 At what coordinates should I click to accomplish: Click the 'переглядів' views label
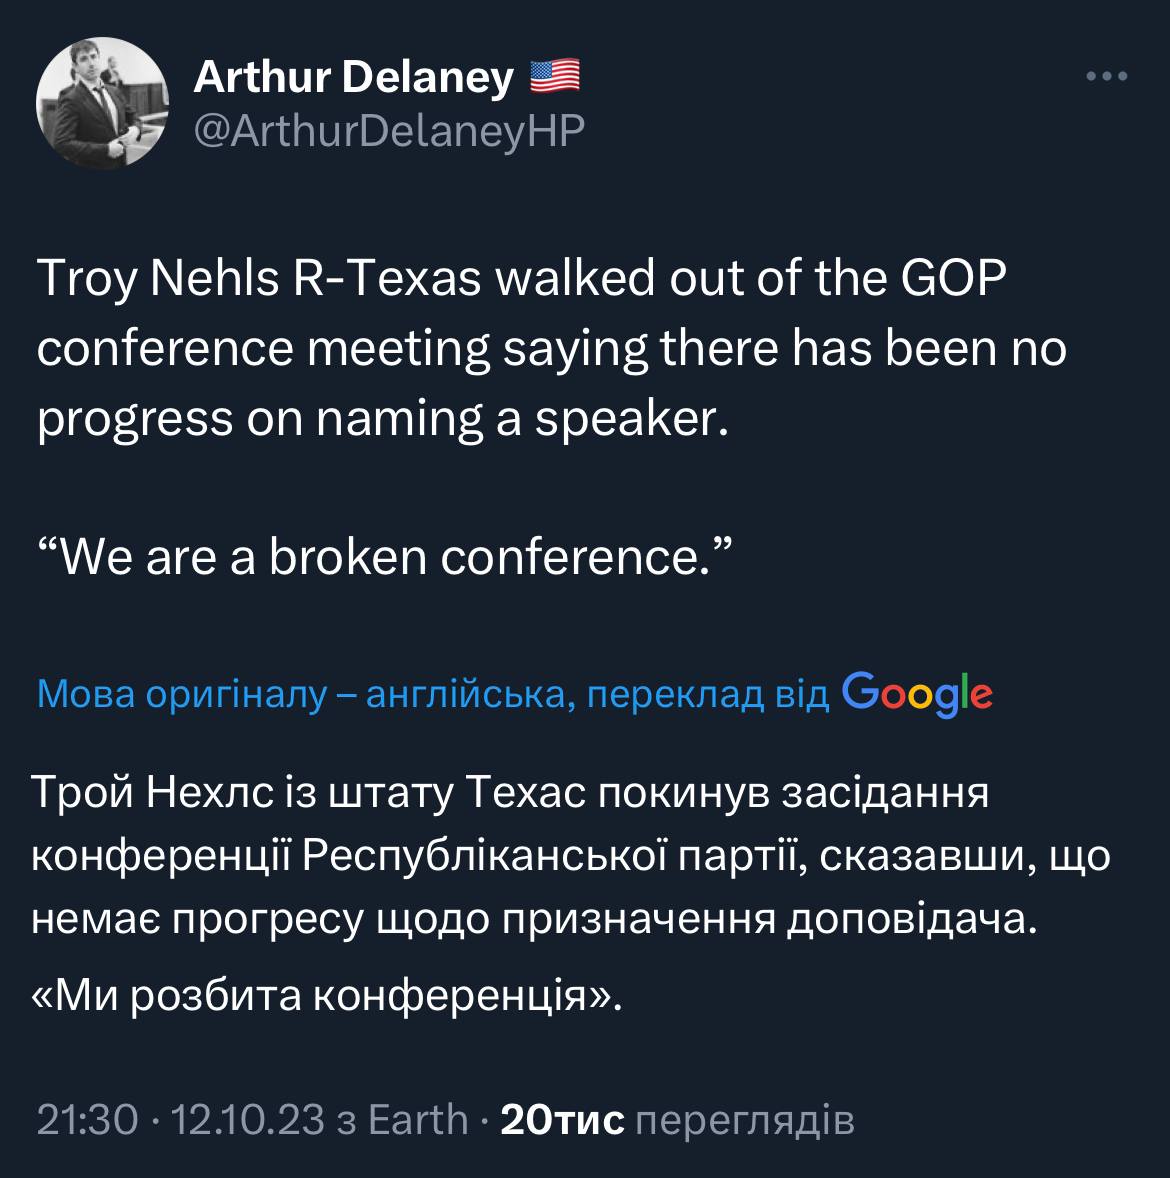click(745, 1120)
